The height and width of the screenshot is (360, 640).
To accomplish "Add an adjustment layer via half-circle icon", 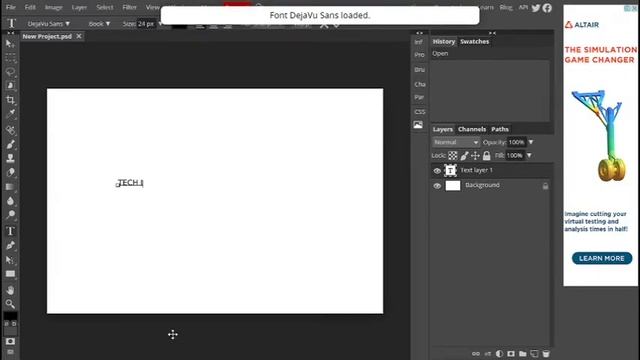I will [x=499, y=354].
